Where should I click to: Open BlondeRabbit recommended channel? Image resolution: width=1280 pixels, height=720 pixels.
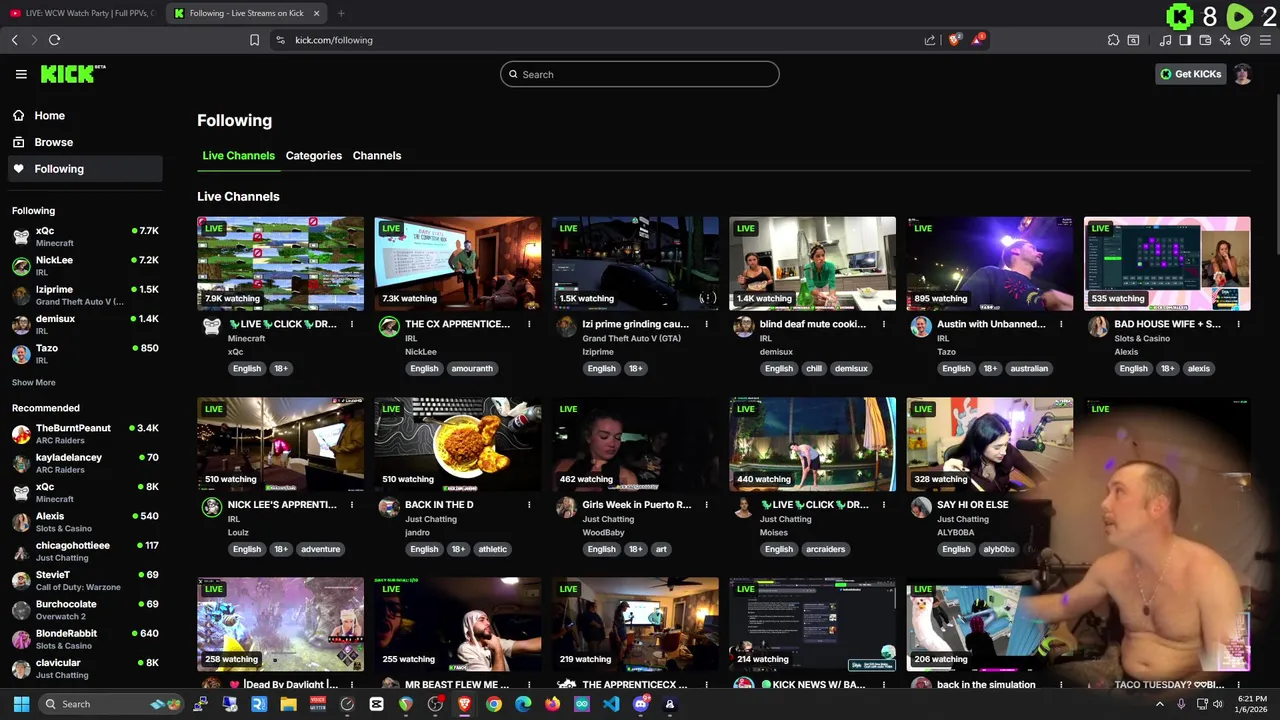pyautogui.click(x=85, y=639)
